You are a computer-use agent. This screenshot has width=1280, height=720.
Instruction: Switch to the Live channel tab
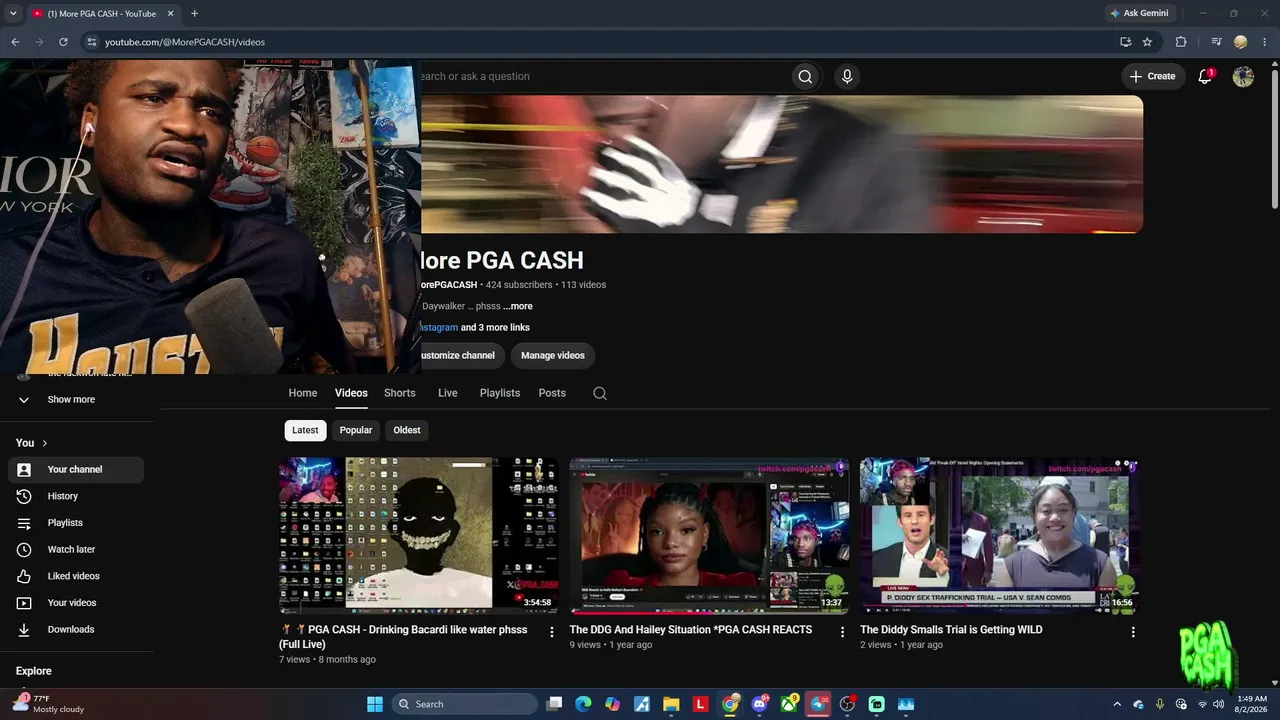(x=448, y=393)
